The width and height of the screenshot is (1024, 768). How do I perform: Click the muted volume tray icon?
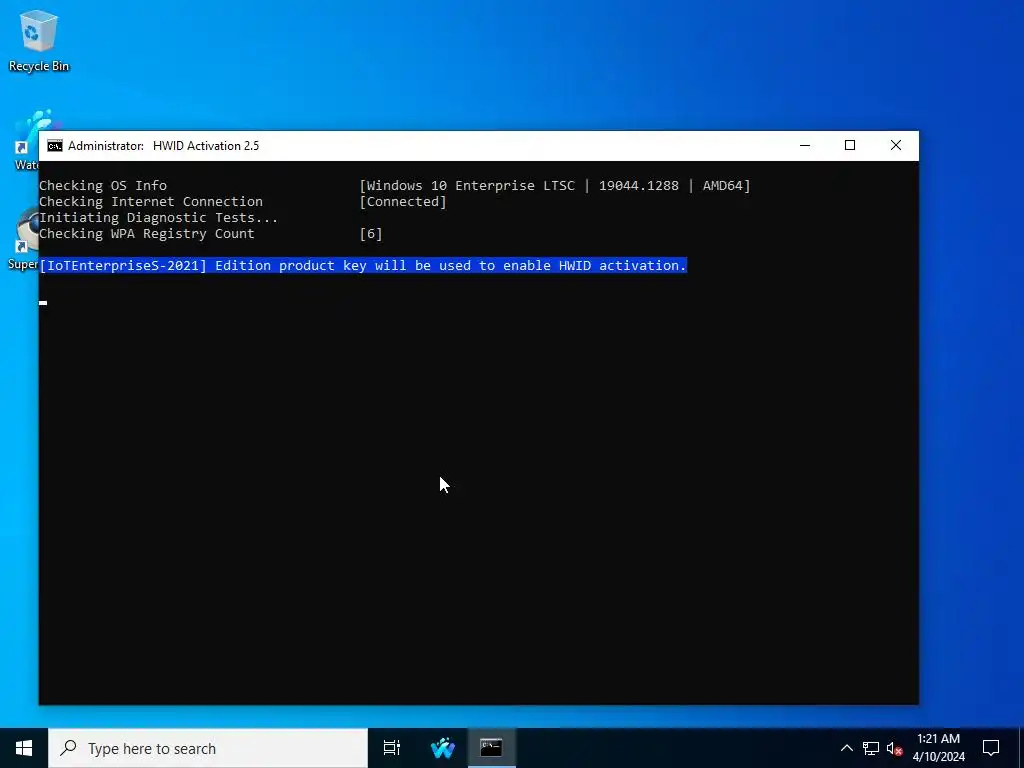(x=894, y=749)
